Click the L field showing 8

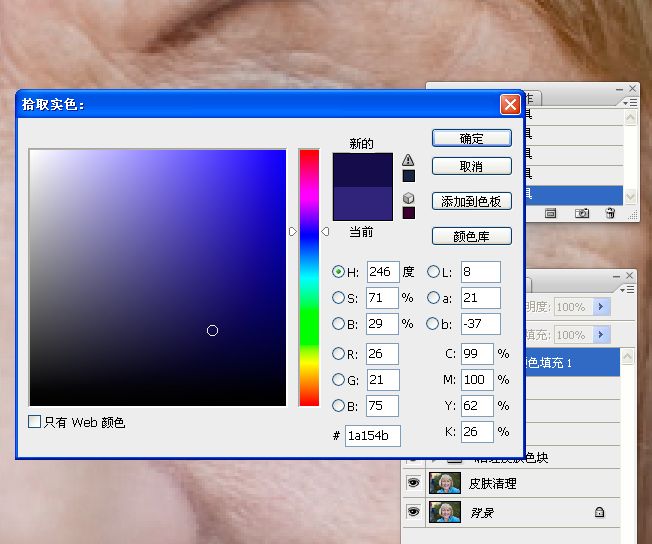coord(481,272)
